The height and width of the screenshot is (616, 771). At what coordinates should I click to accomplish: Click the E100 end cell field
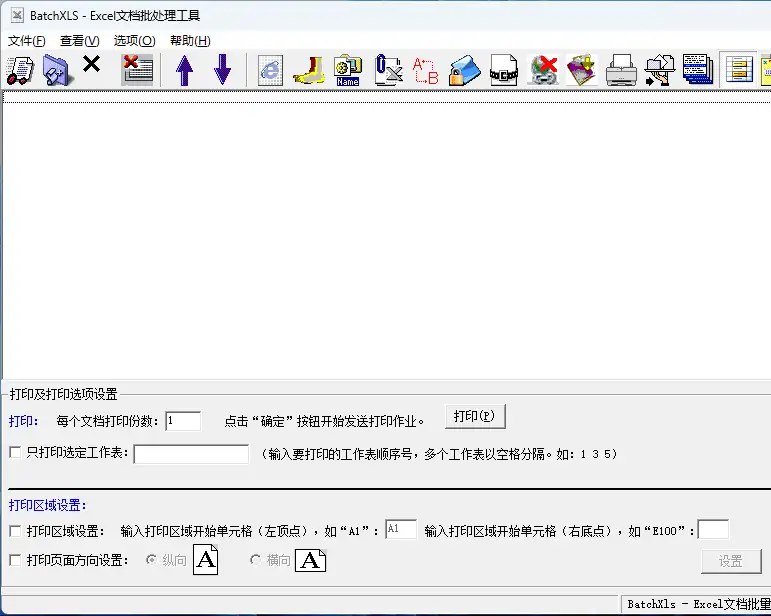coord(713,529)
